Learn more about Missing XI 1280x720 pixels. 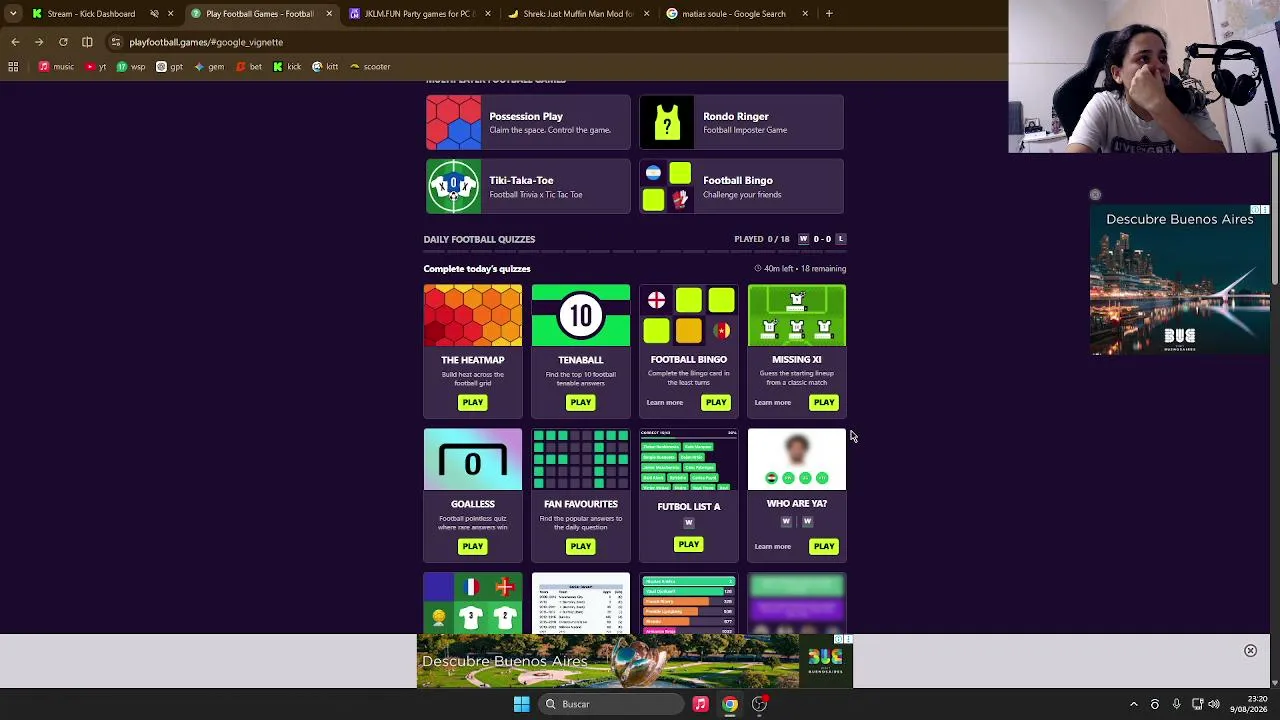773,402
